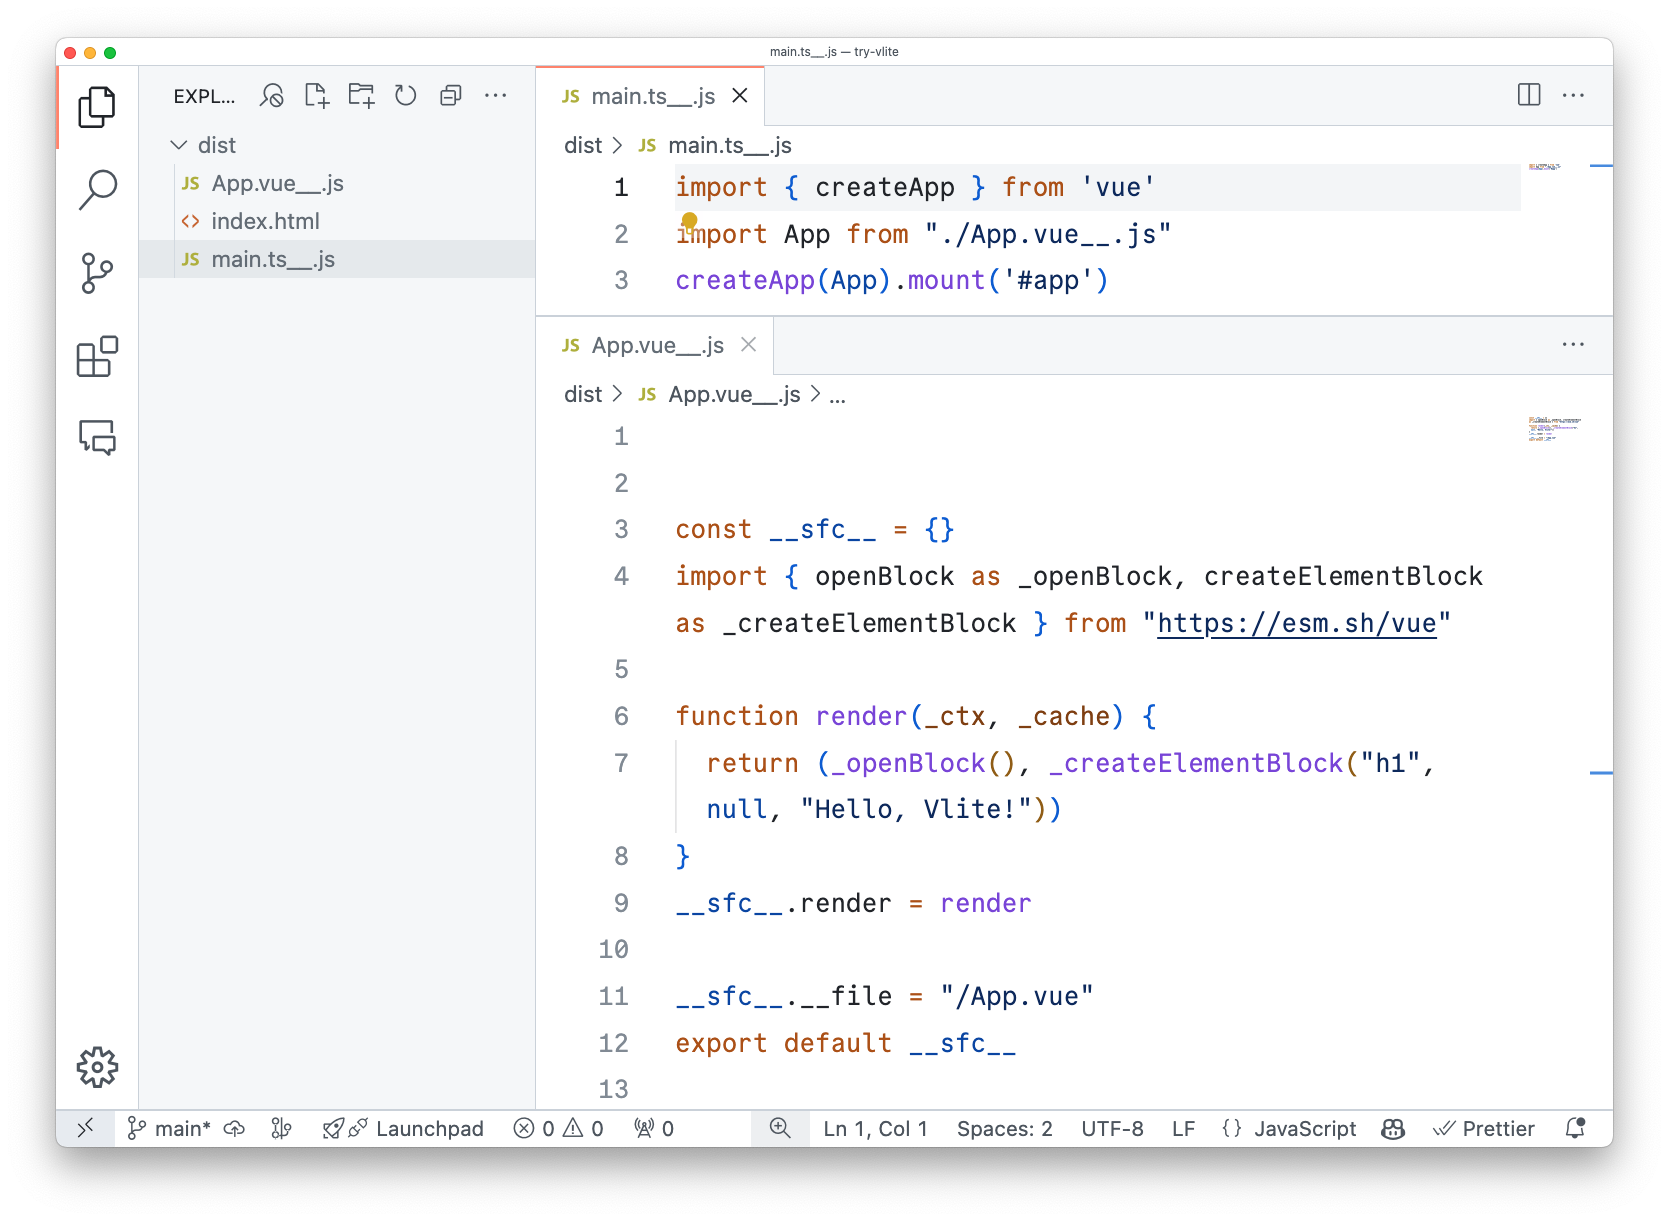Open Copilot status icon in status bar
Viewport: 1669px width, 1221px height.
pos(1393,1129)
